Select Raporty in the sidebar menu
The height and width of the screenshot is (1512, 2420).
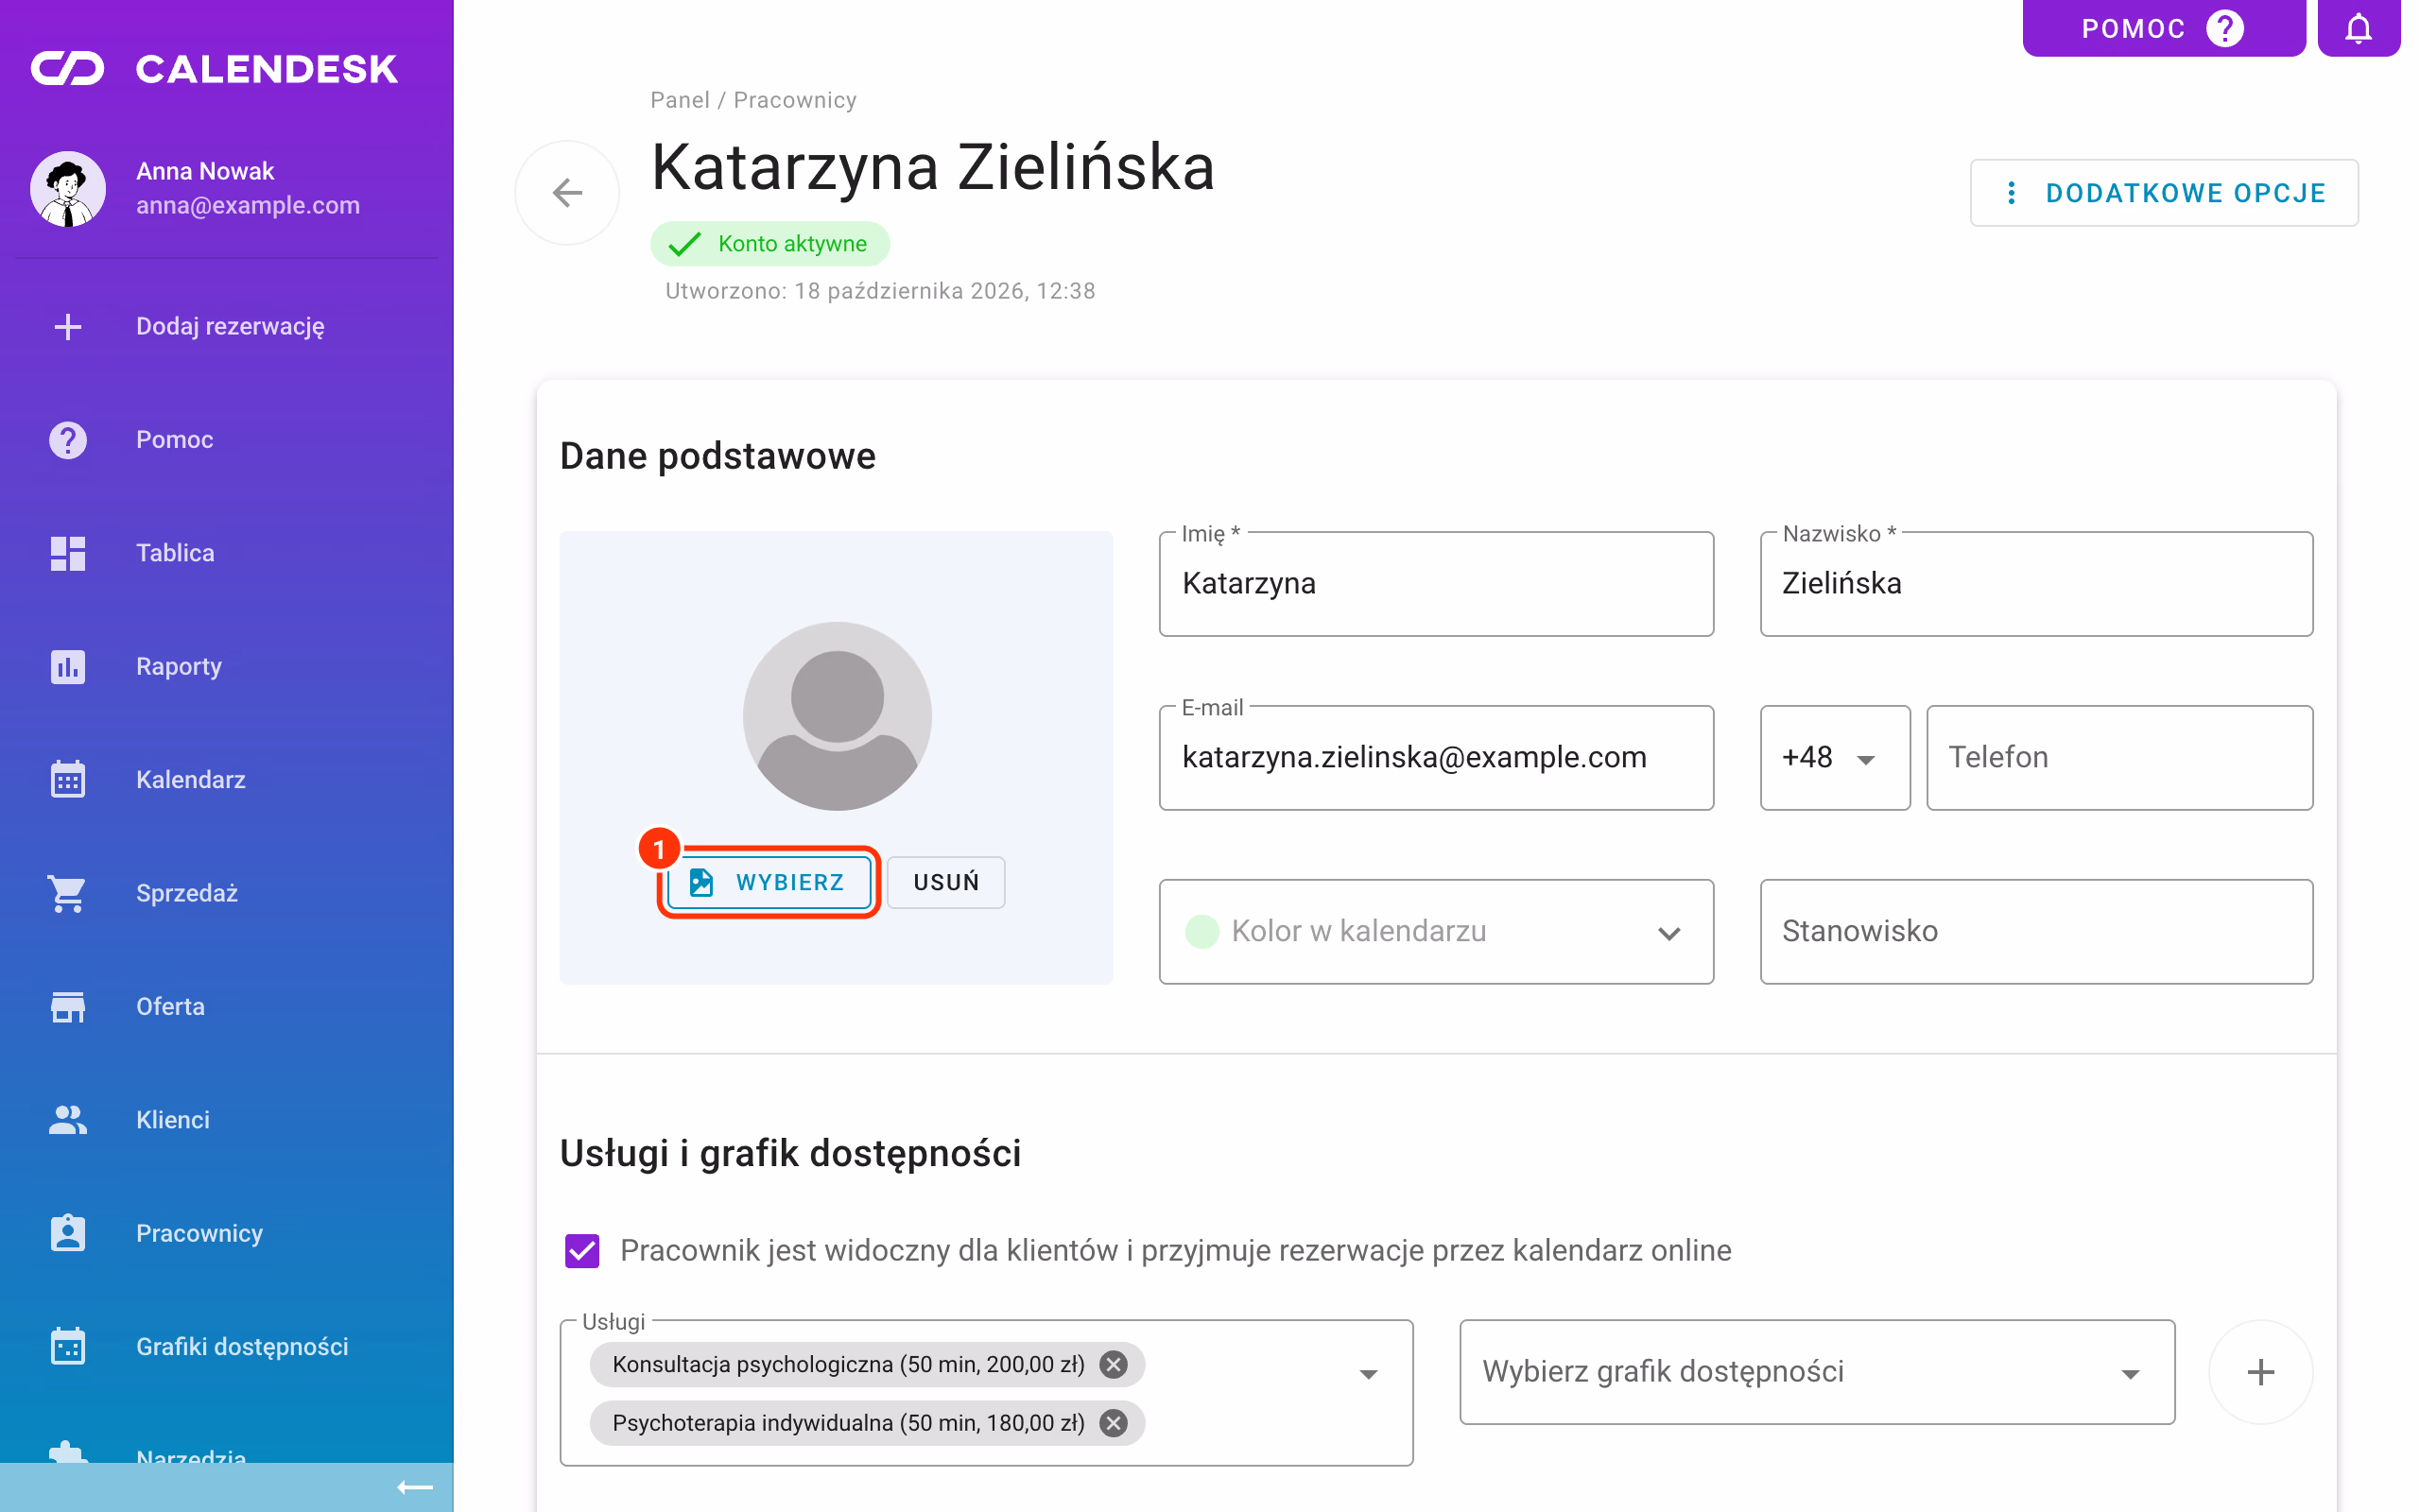point(226,666)
